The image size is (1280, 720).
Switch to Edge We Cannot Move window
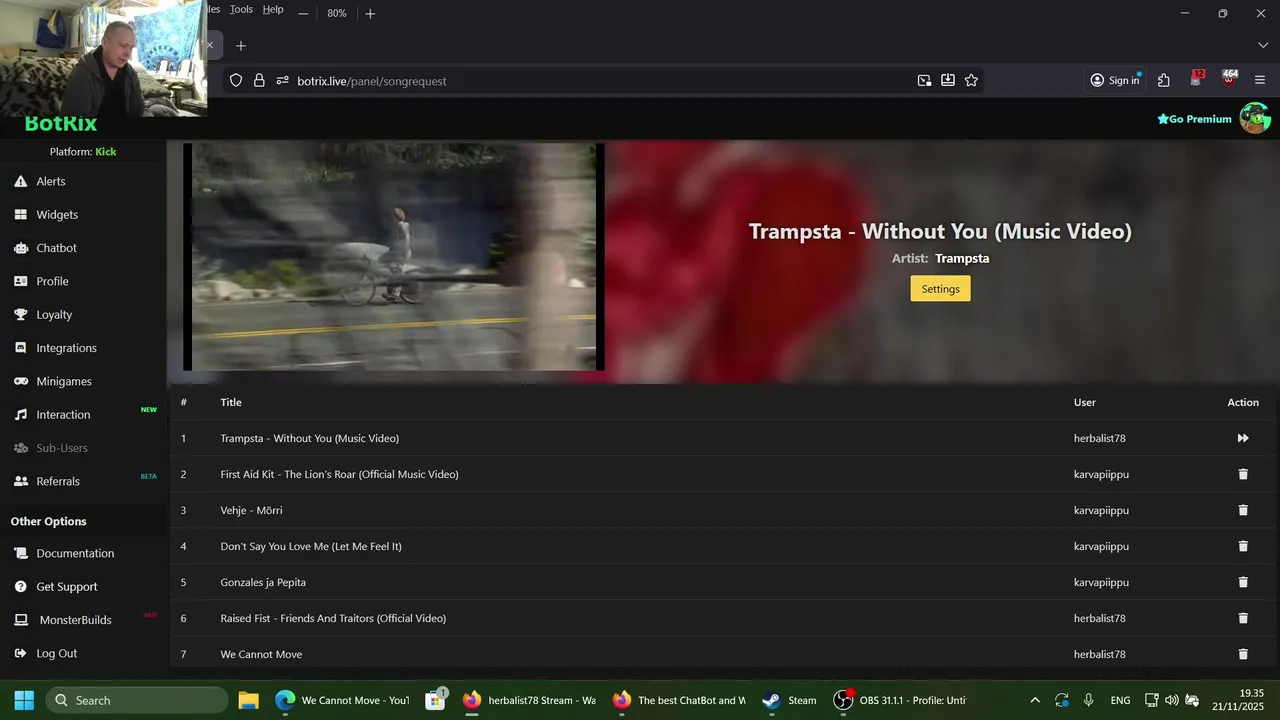click(342, 700)
